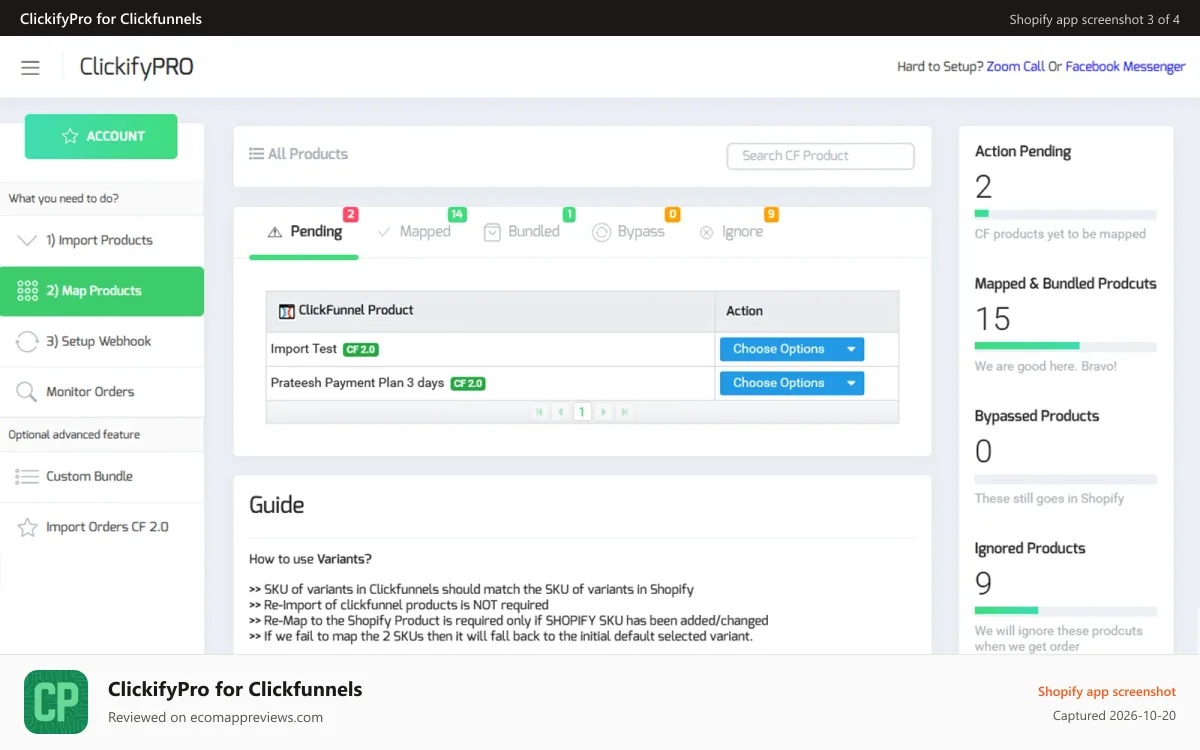The image size is (1200, 750).
Task: Click the ClickFunnel Product column header
Action: tap(491, 311)
